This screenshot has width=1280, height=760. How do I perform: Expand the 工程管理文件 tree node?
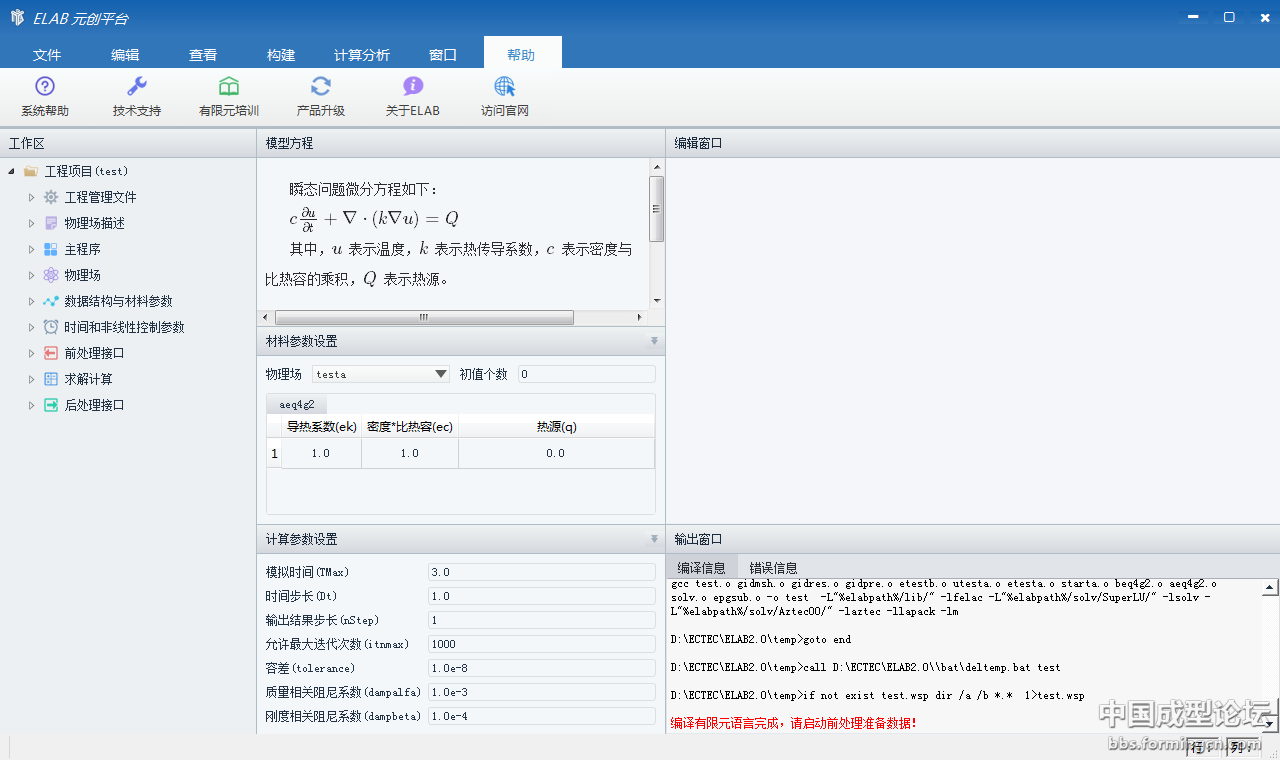coord(31,197)
